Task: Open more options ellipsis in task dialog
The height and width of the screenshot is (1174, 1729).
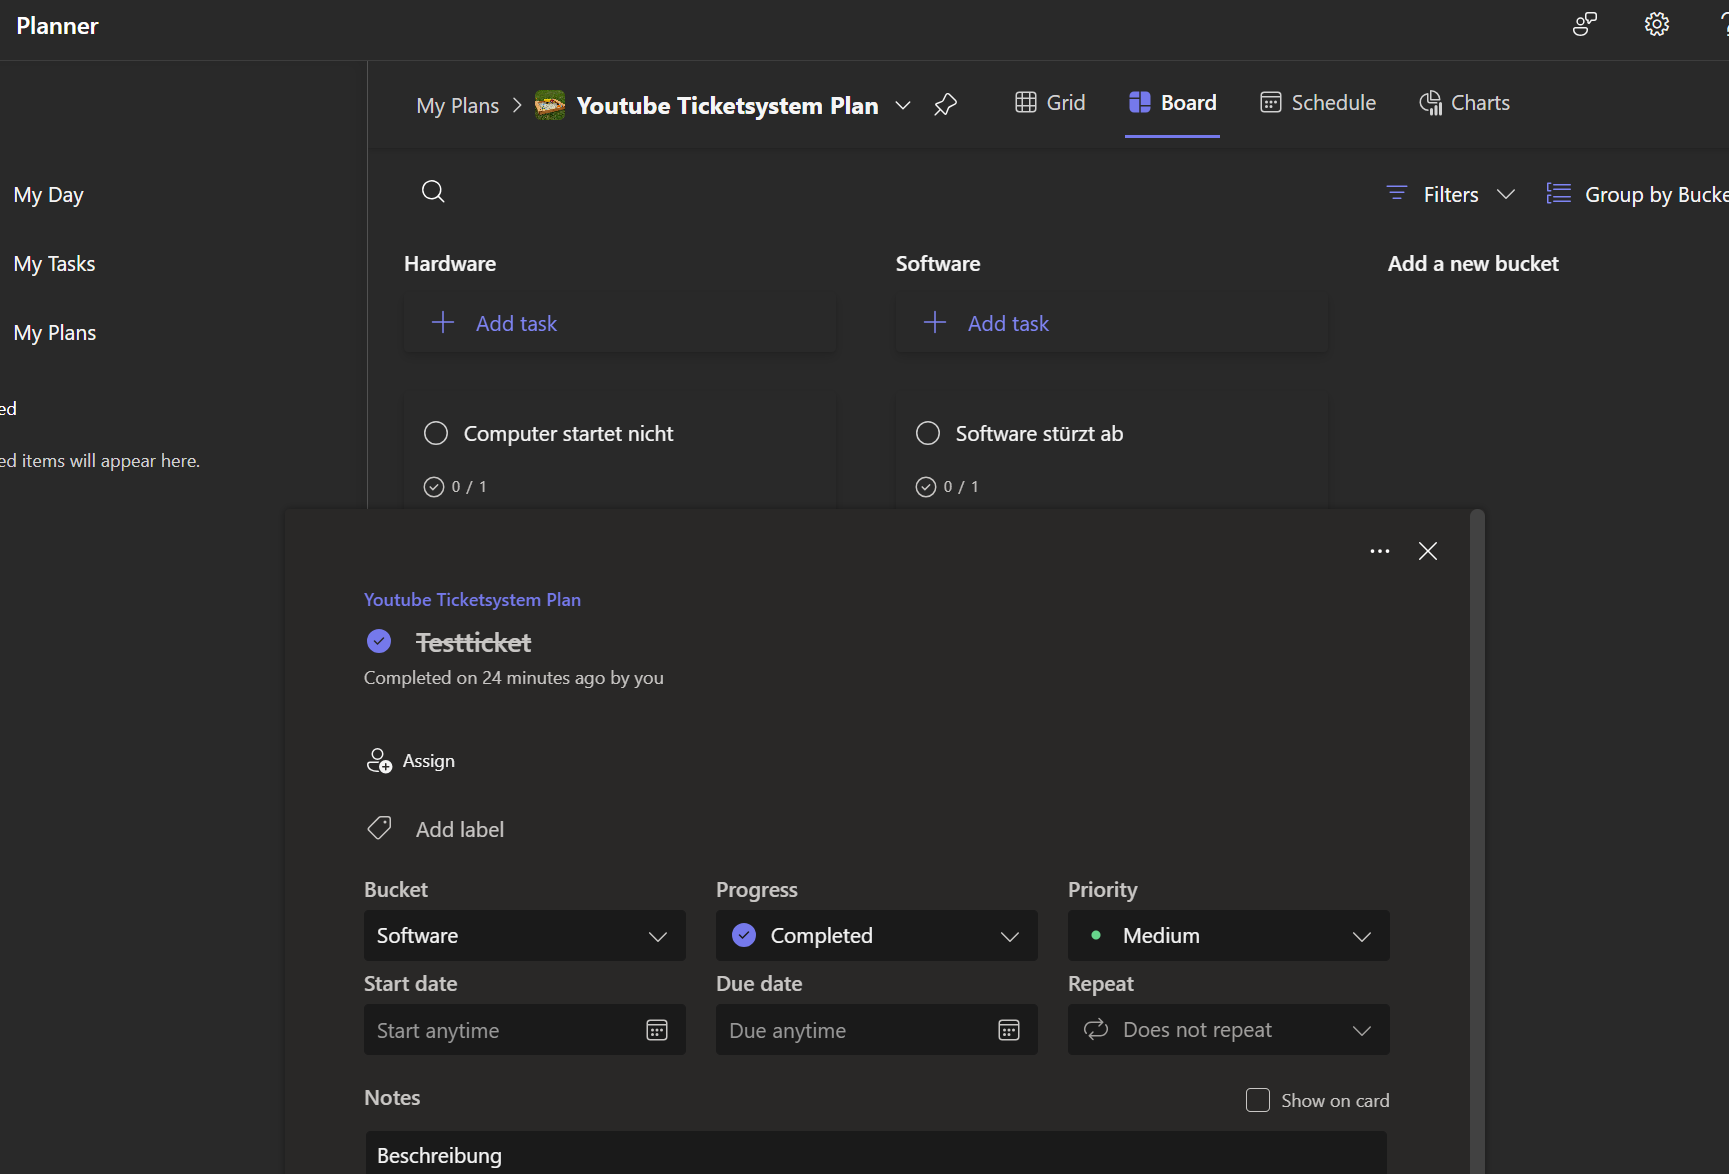Action: tap(1379, 551)
